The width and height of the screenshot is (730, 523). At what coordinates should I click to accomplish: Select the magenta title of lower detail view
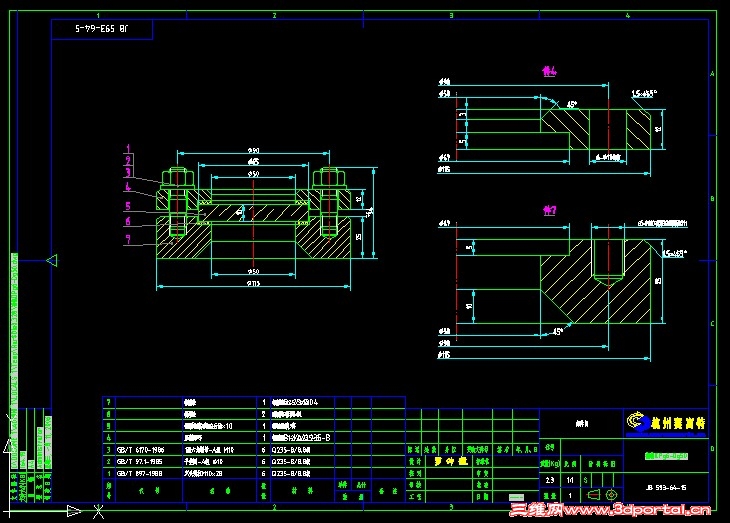(x=549, y=211)
